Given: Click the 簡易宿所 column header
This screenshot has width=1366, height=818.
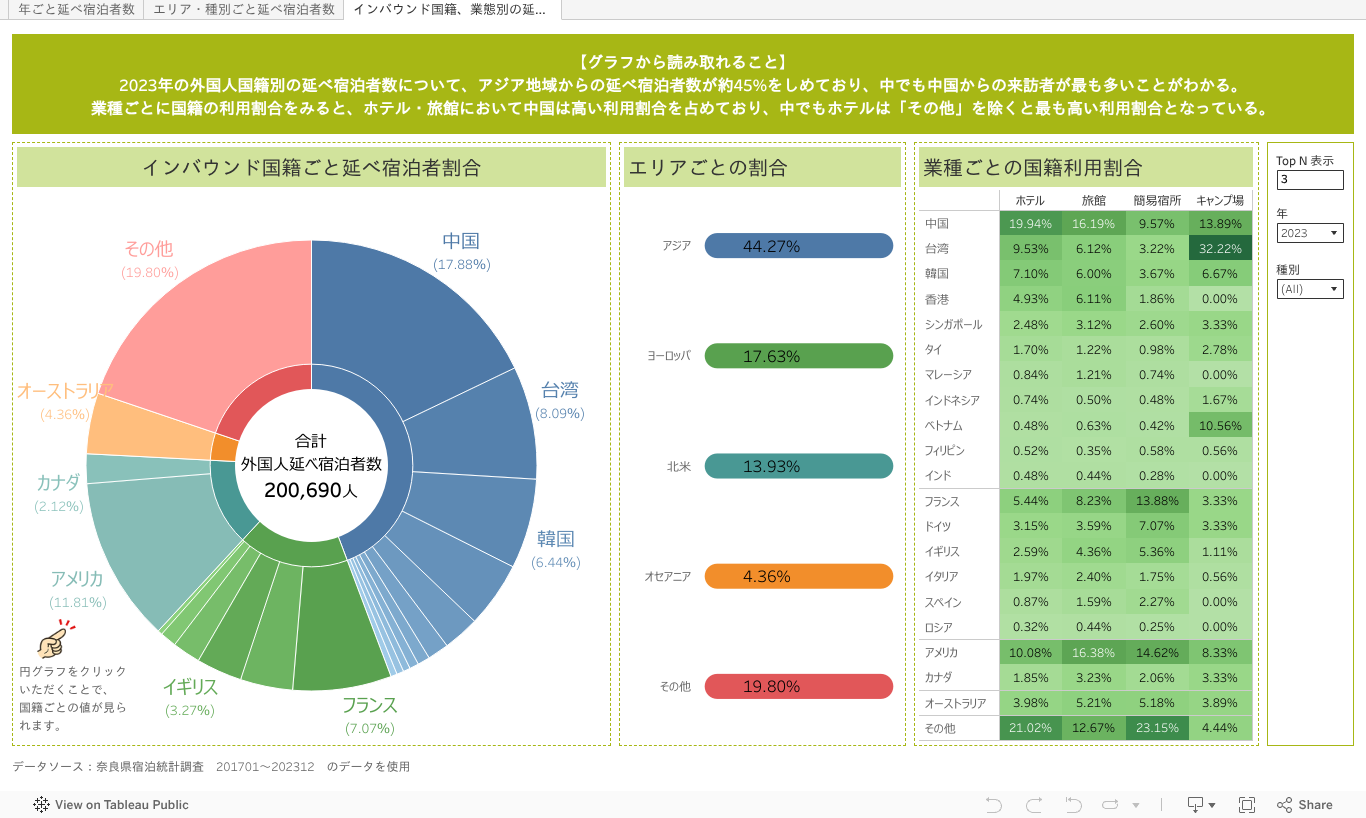Looking at the screenshot, I should pos(1157,200).
